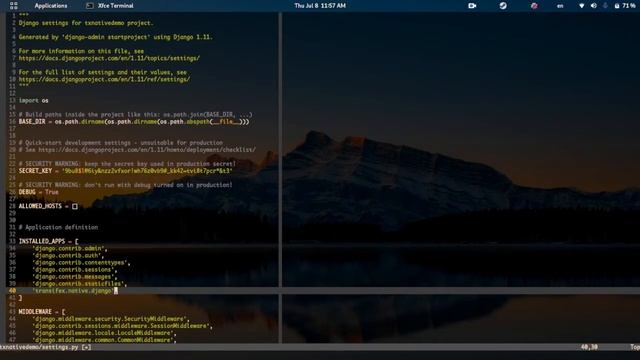Screen dimensions: 640x360
Task: Click the 'django.contrib.staticfiles' entry
Action: pyautogui.click(x=80, y=284)
